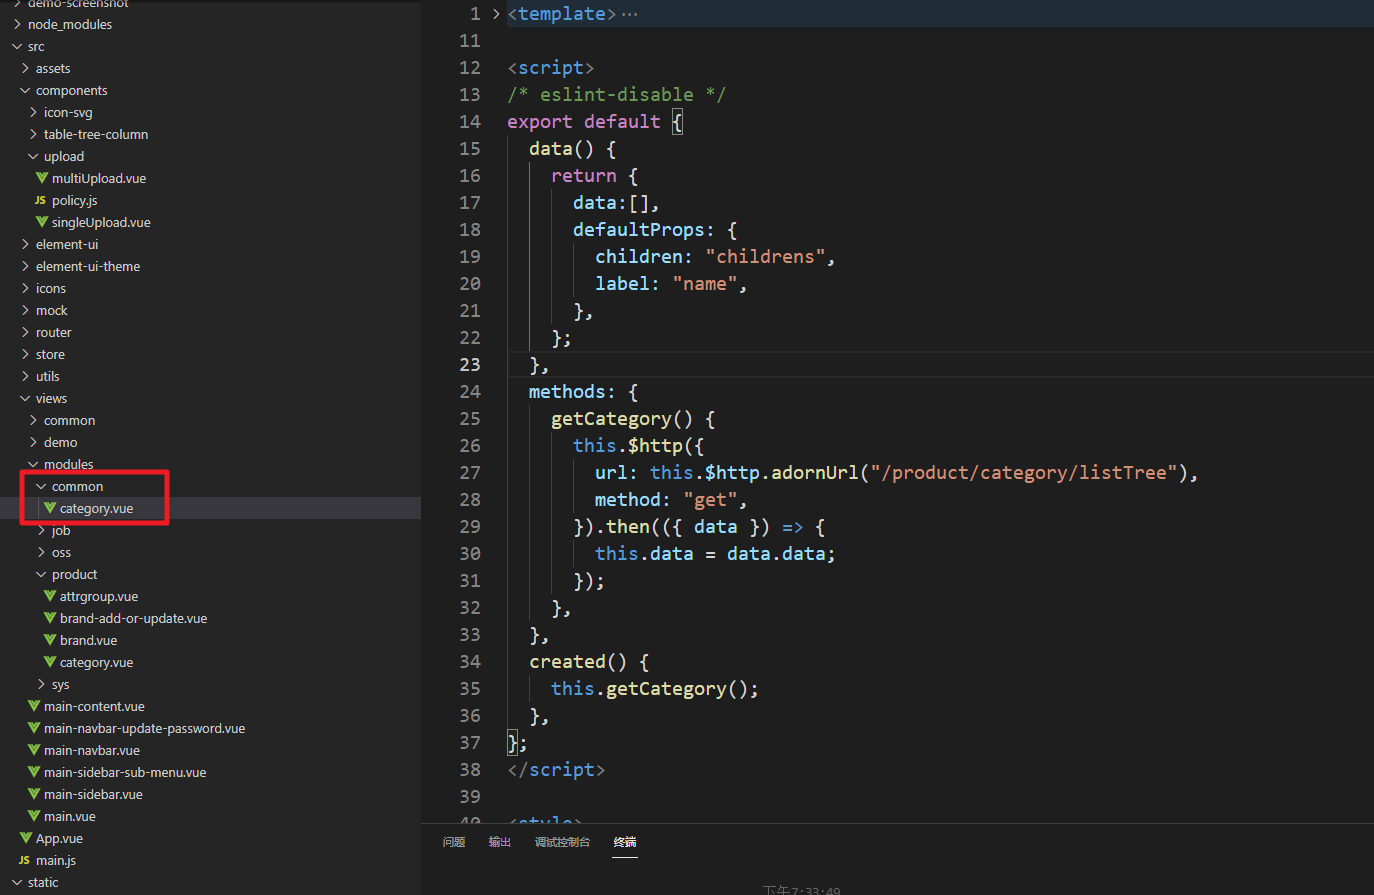Expand the table-tree-column folder

[33, 134]
